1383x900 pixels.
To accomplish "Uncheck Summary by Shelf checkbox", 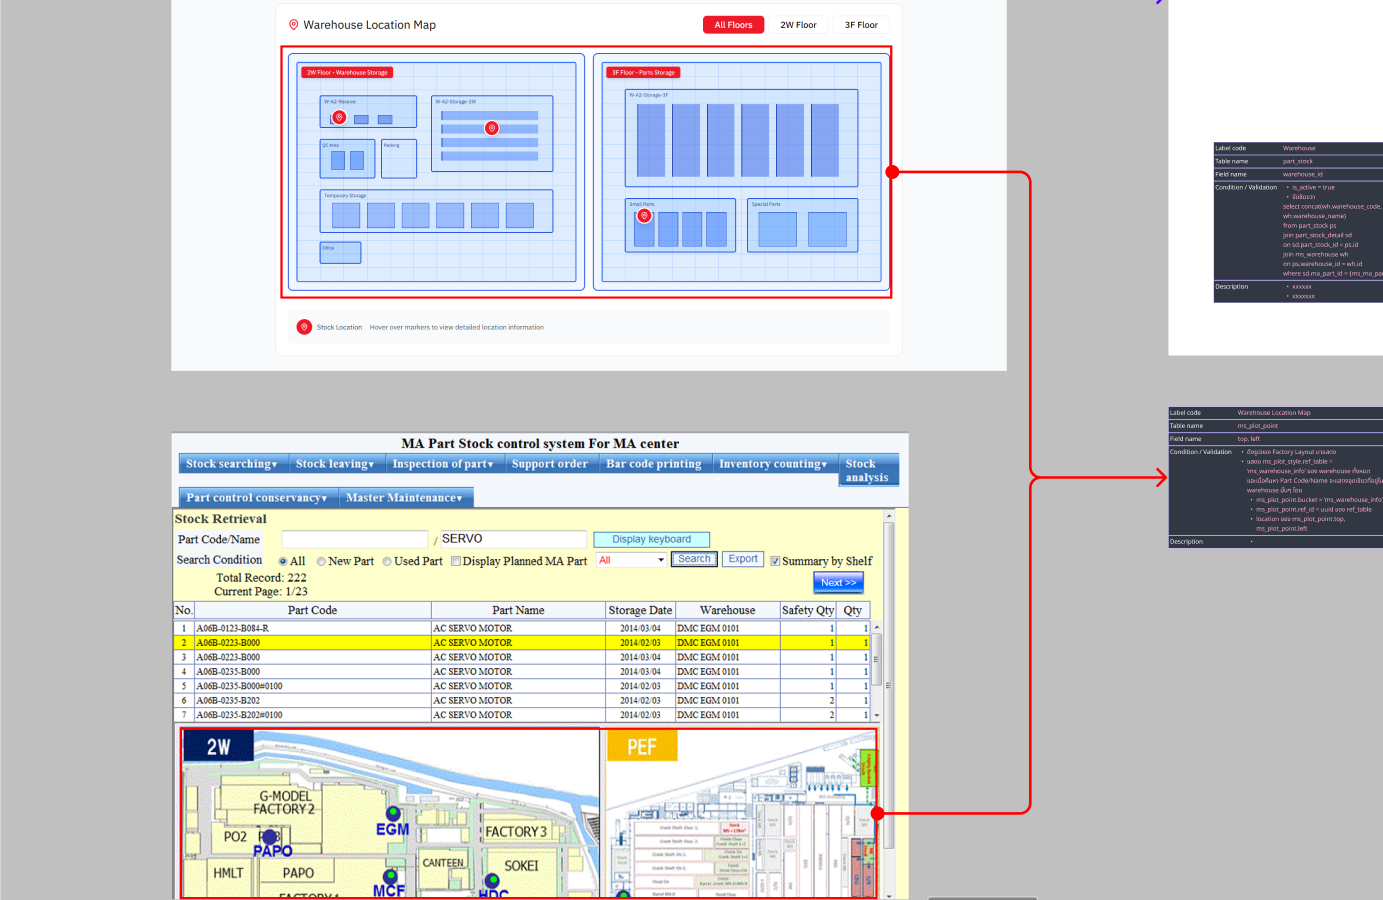I will pyautogui.click(x=775, y=561).
